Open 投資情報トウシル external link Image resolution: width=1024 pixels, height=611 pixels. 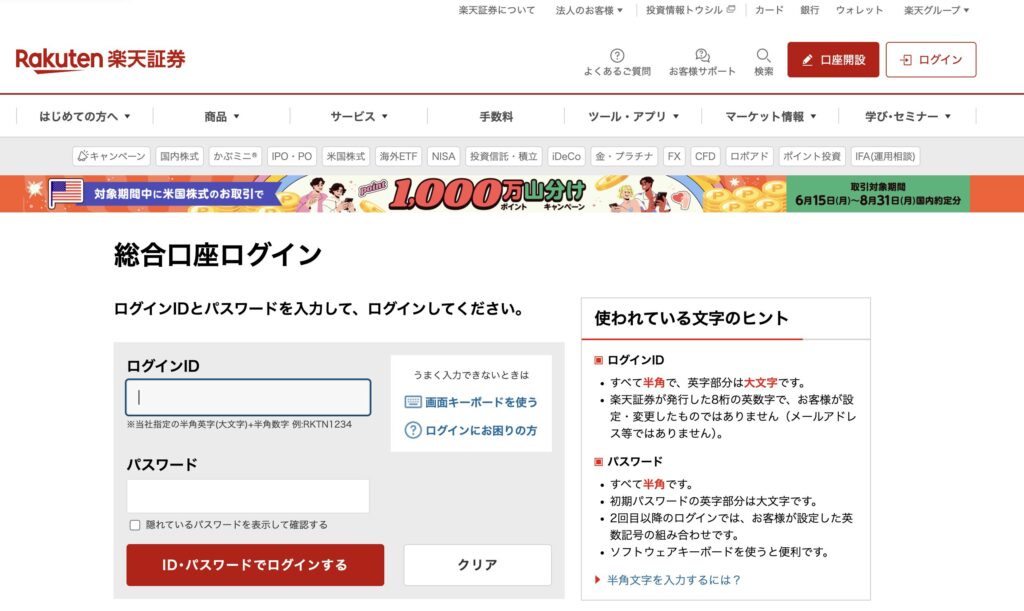coord(690,10)
